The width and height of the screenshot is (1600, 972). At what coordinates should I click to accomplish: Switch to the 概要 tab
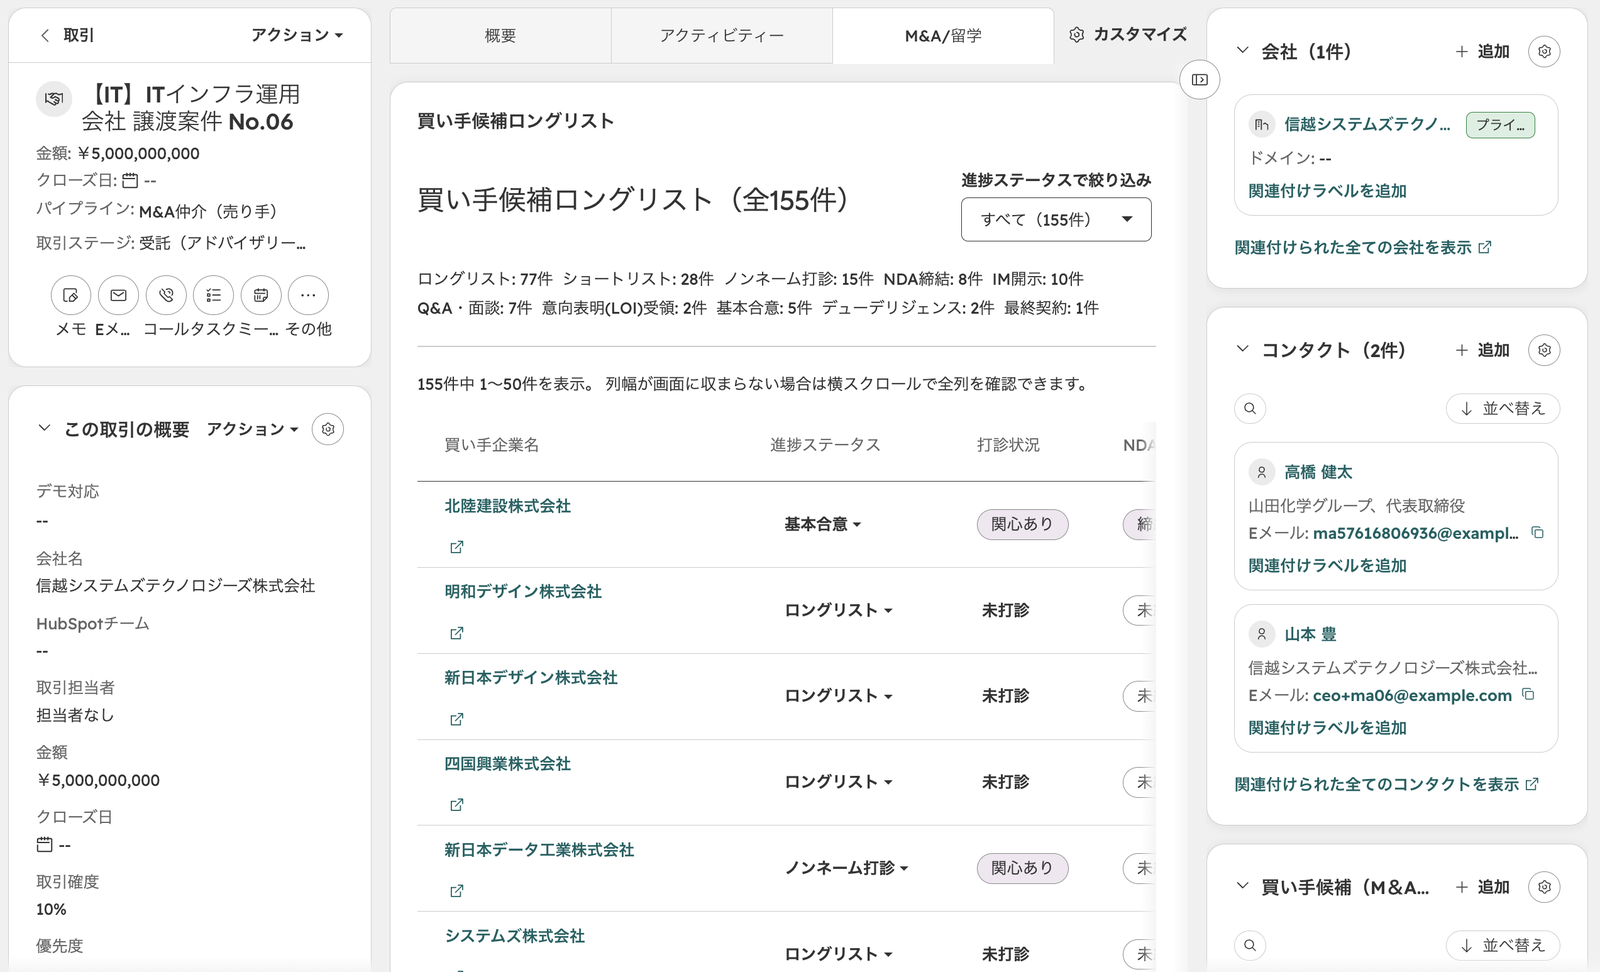500,36
